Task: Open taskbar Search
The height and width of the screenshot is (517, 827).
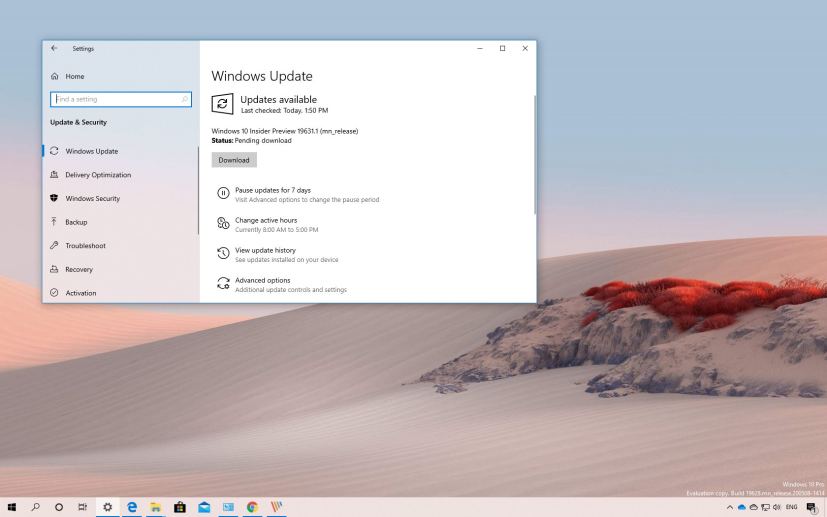Action: click(x=35, y=507)
